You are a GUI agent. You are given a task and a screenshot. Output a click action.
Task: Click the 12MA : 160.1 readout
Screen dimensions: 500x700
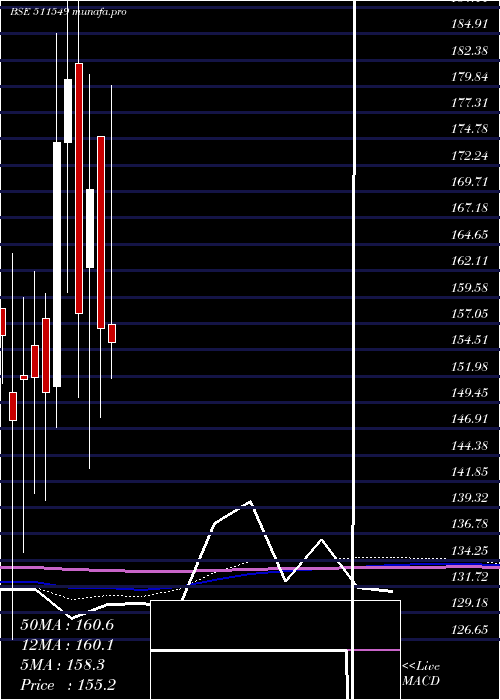tap(67, 645)
